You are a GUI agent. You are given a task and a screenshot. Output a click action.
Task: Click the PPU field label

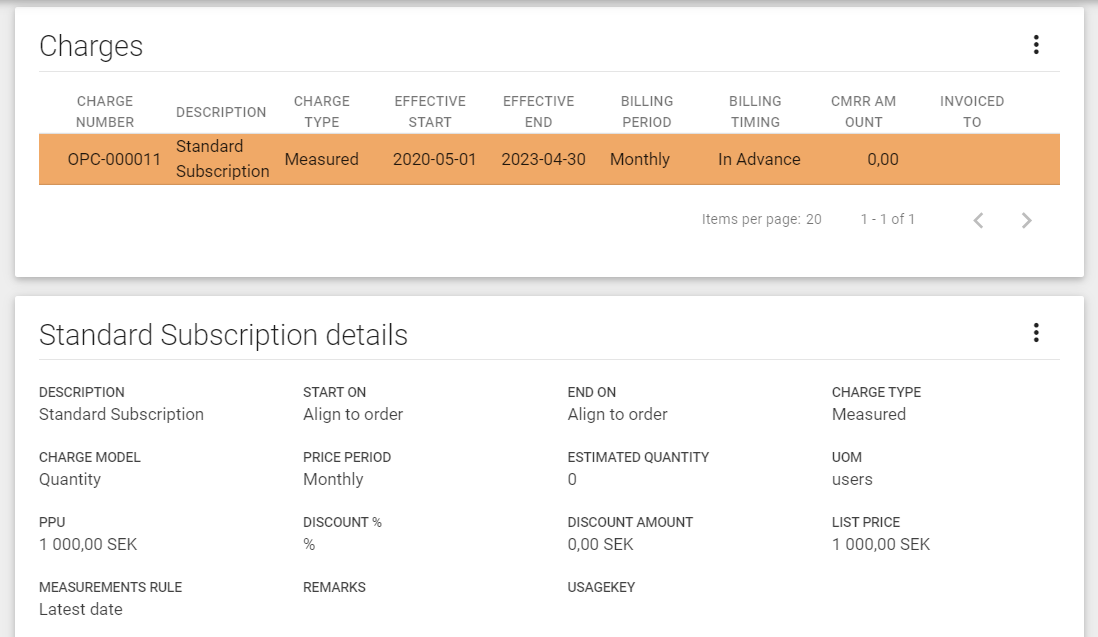click(52, 522)
